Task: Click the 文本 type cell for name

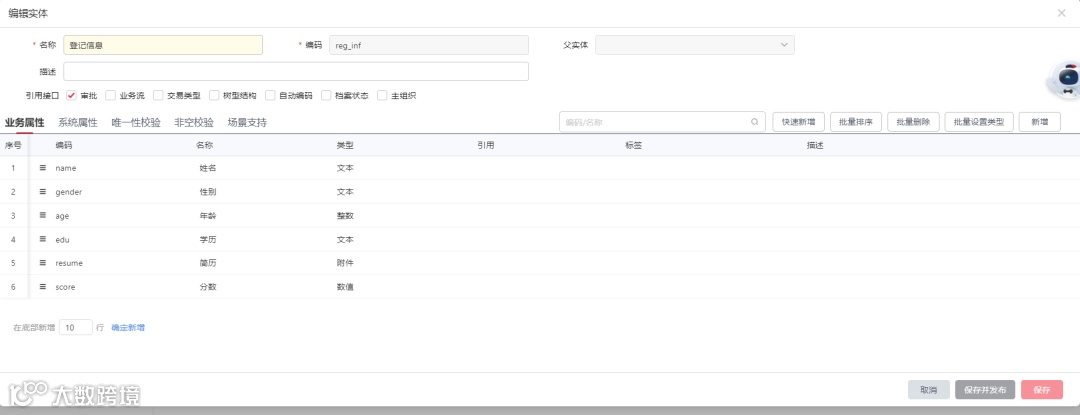Action: pyautogui.click(x=345, y=168)
